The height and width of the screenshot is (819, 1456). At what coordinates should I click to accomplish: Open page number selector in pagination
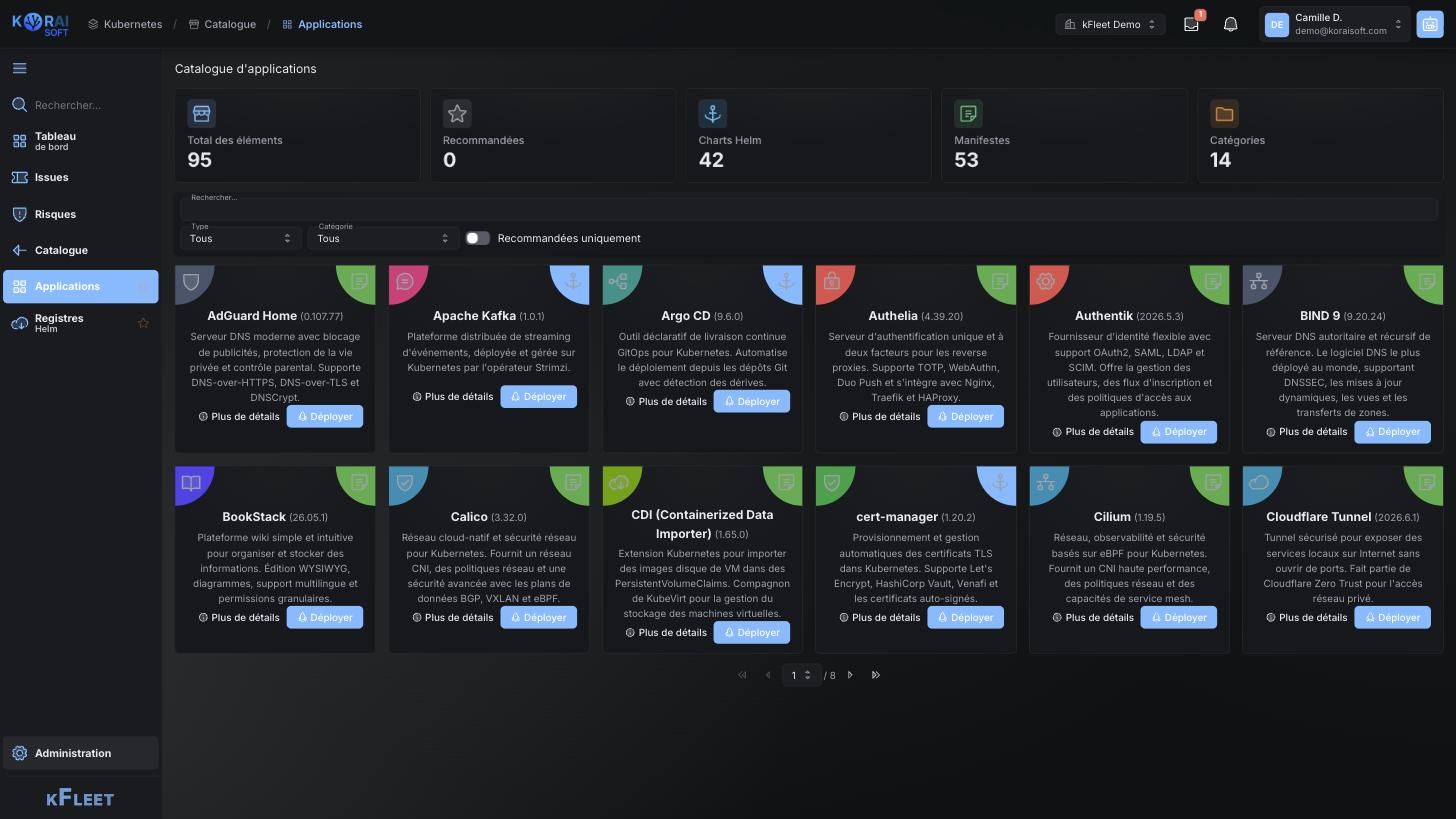[800, 675]
